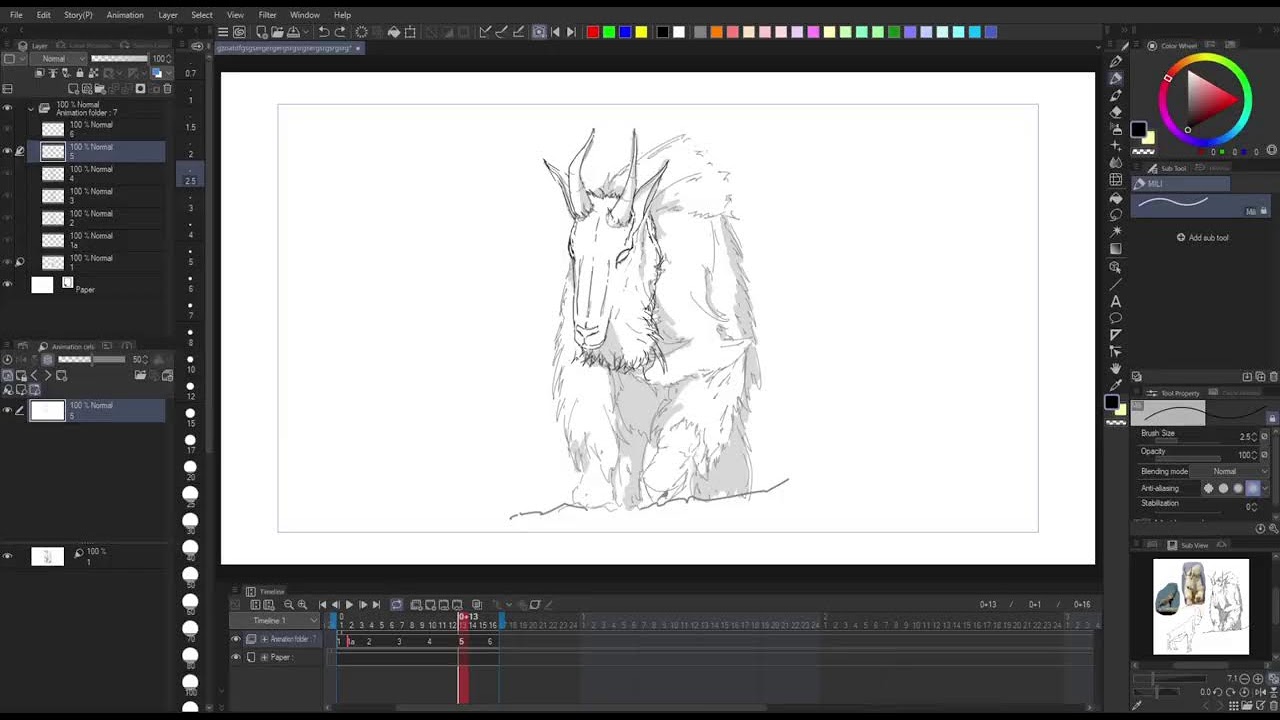The height and width of the screenshot is (720, 1280).
Task: Open the Edit menu
Action: (x=44, y=15)
